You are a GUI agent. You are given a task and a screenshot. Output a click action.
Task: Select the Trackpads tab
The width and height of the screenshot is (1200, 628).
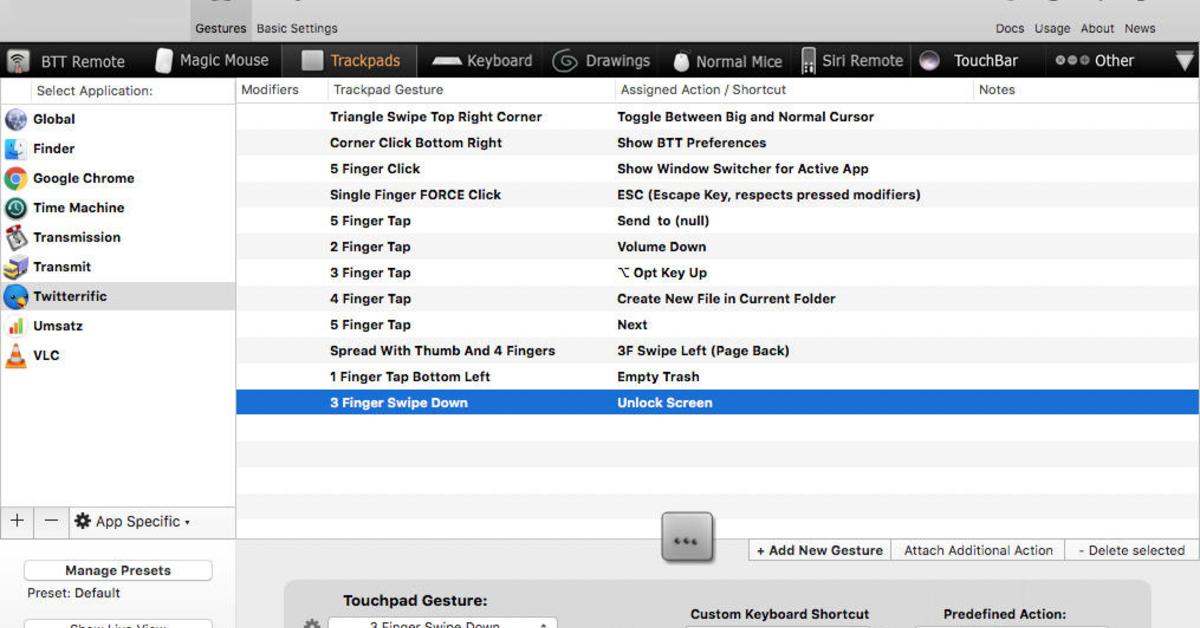351,61
